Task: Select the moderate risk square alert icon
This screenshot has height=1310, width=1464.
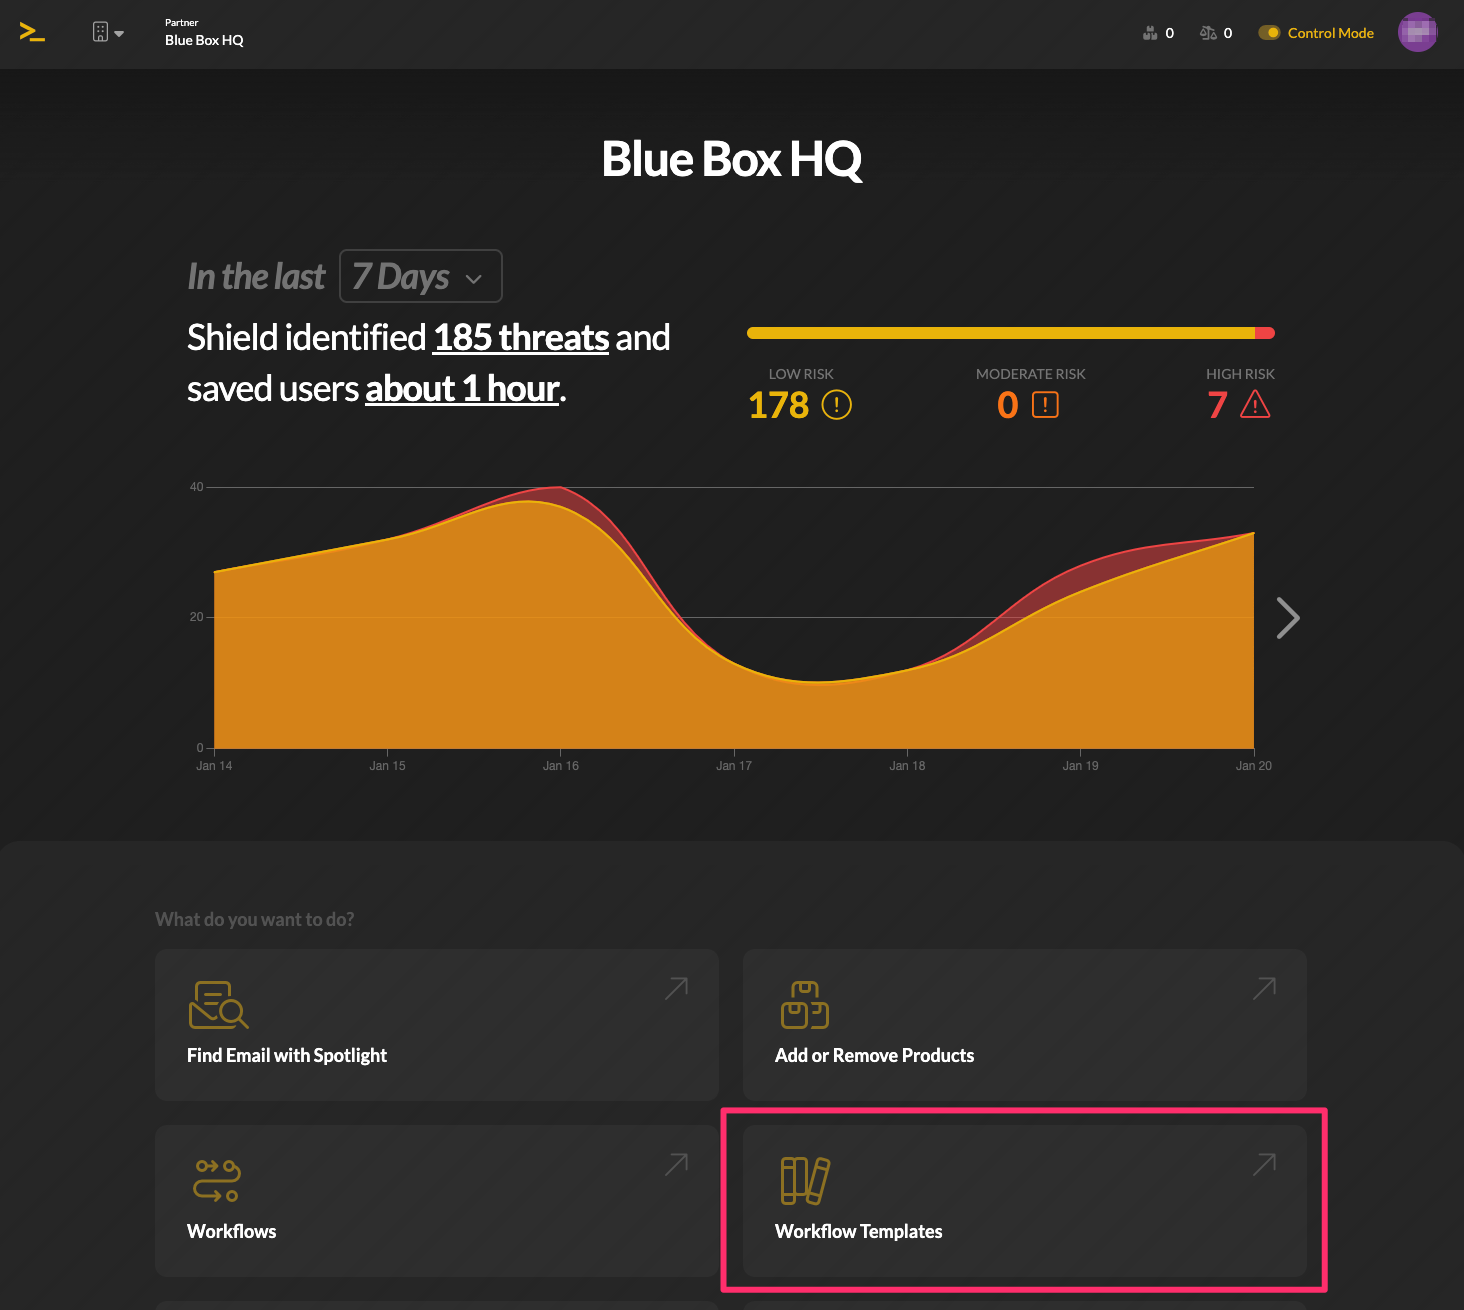Action: click(x=1045, y=405)
